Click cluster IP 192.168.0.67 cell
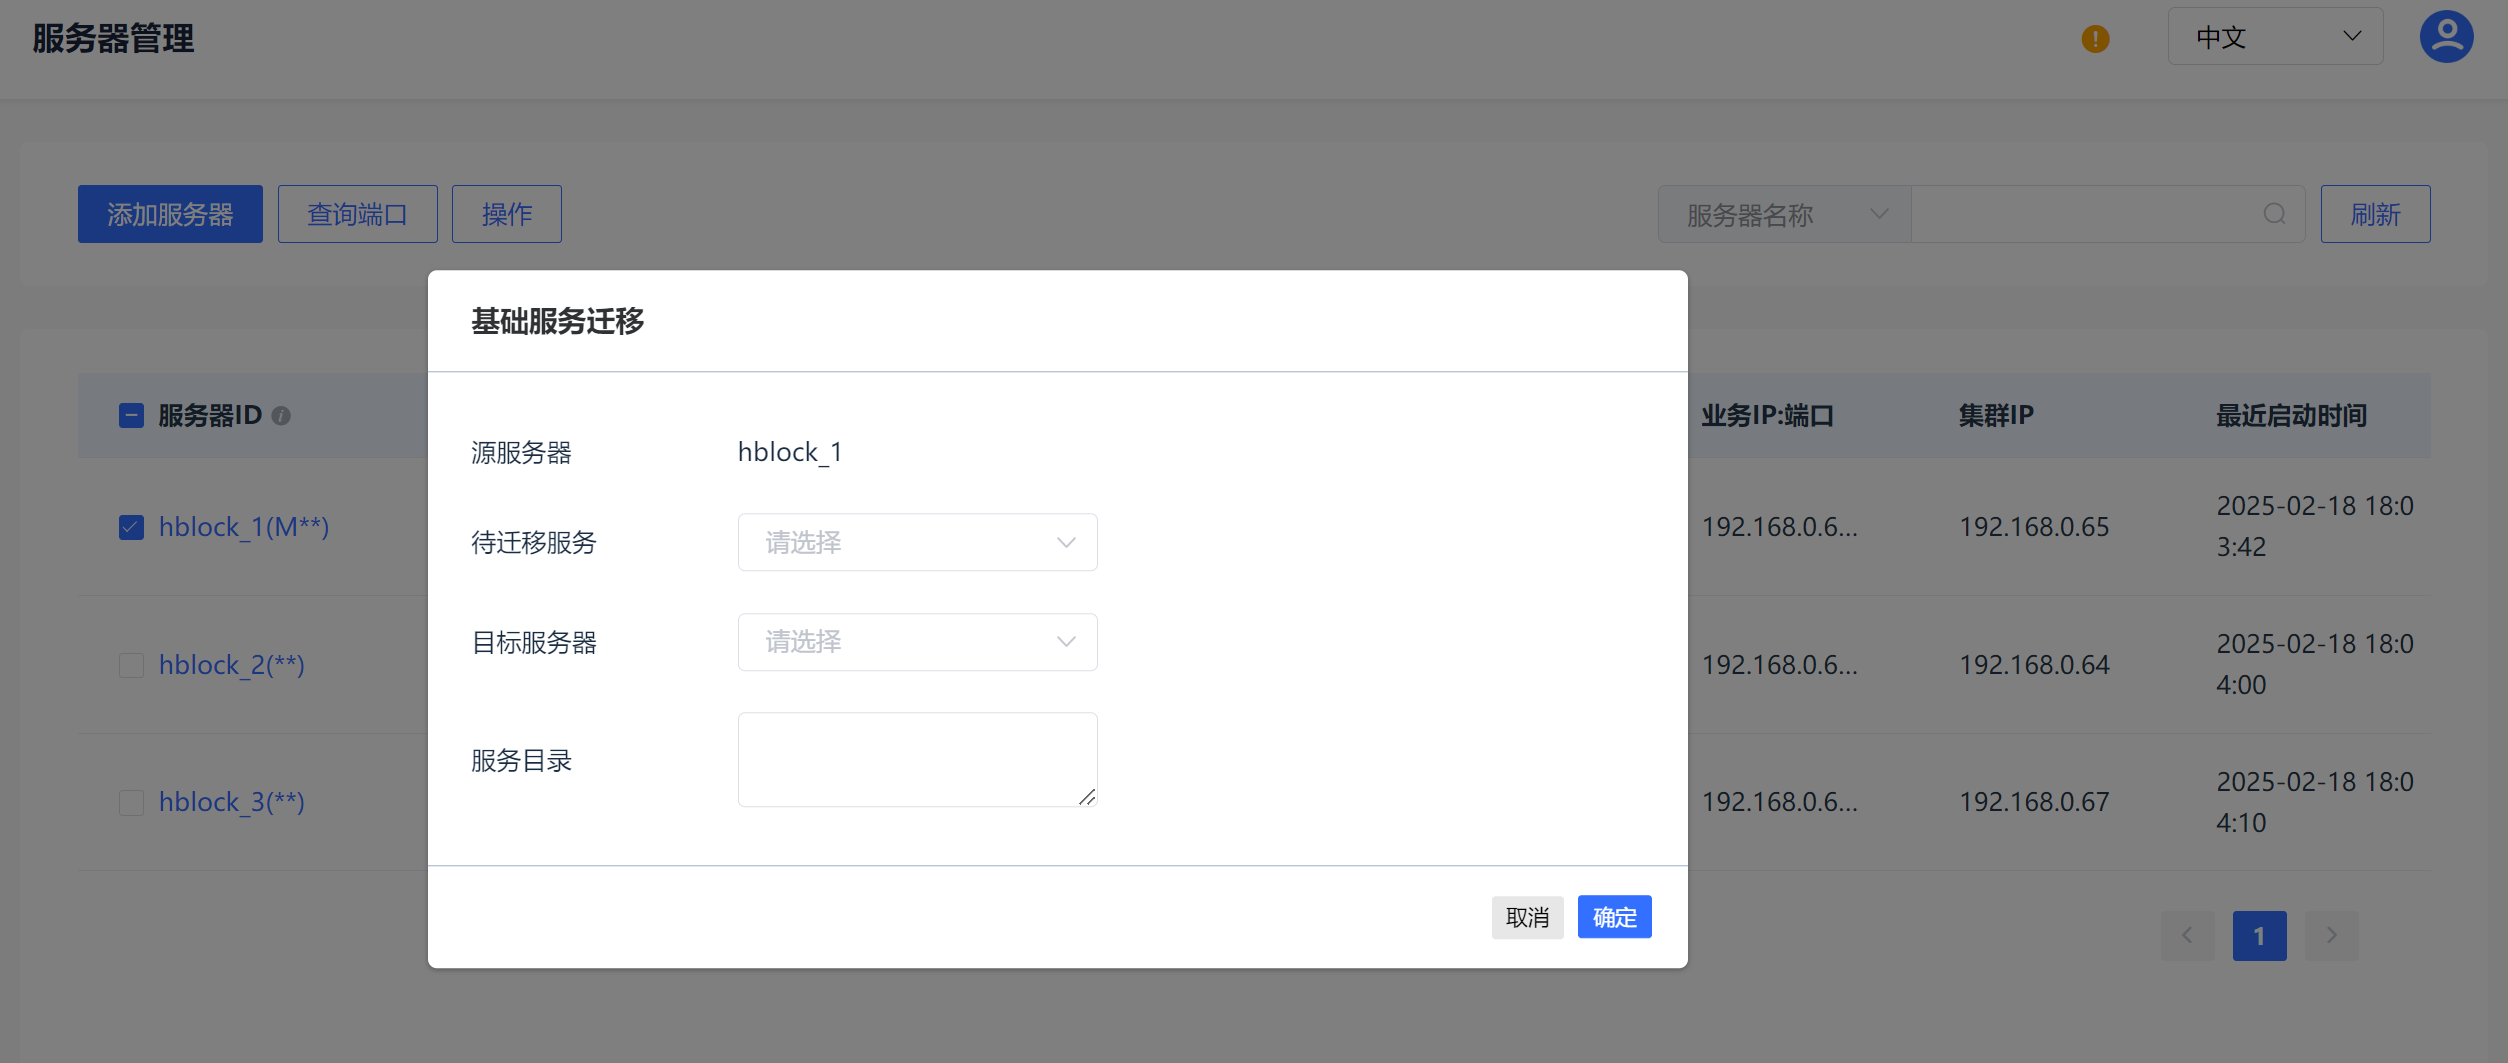Viewport: 2508px width, 1063px height. [x=2034, y=802]
